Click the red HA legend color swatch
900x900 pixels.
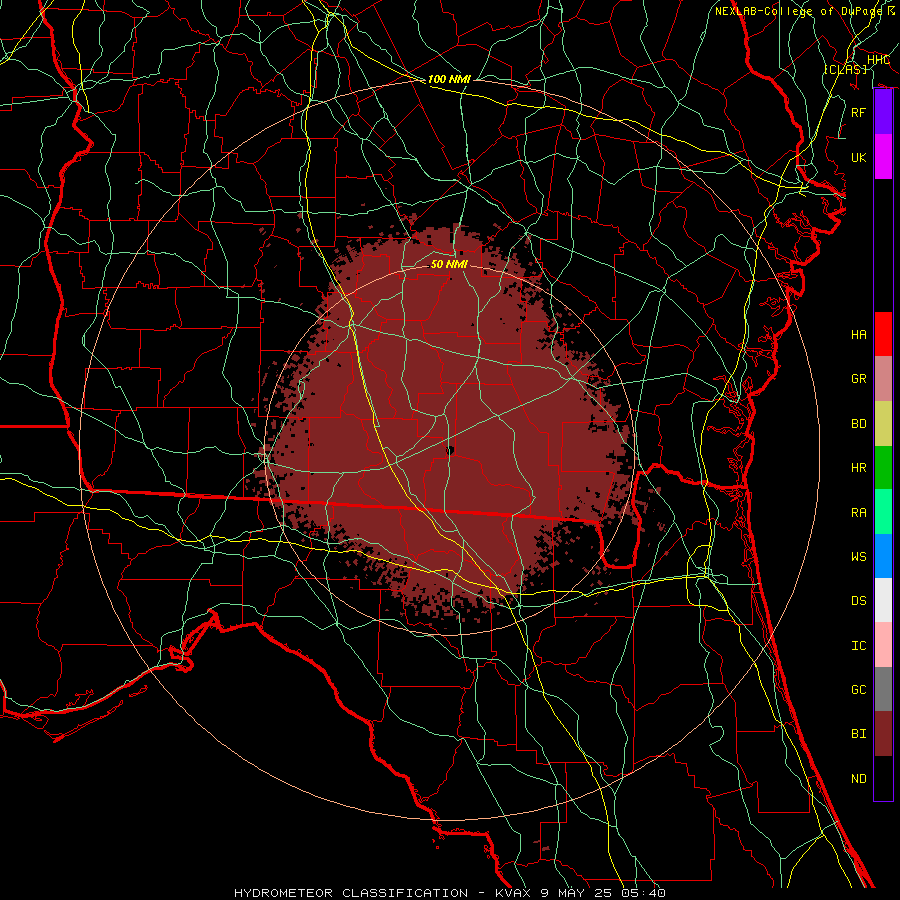[x=883, y=334]
